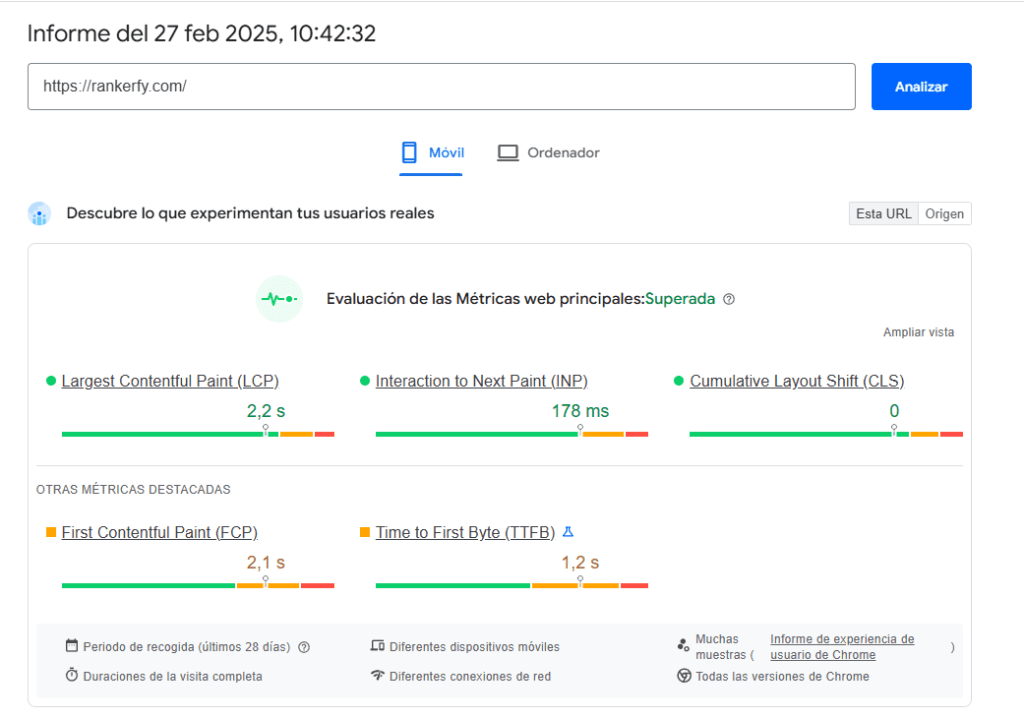Switch to the Móvil tab
This screenshot has width=1024, height=718.
click(431, 153)
